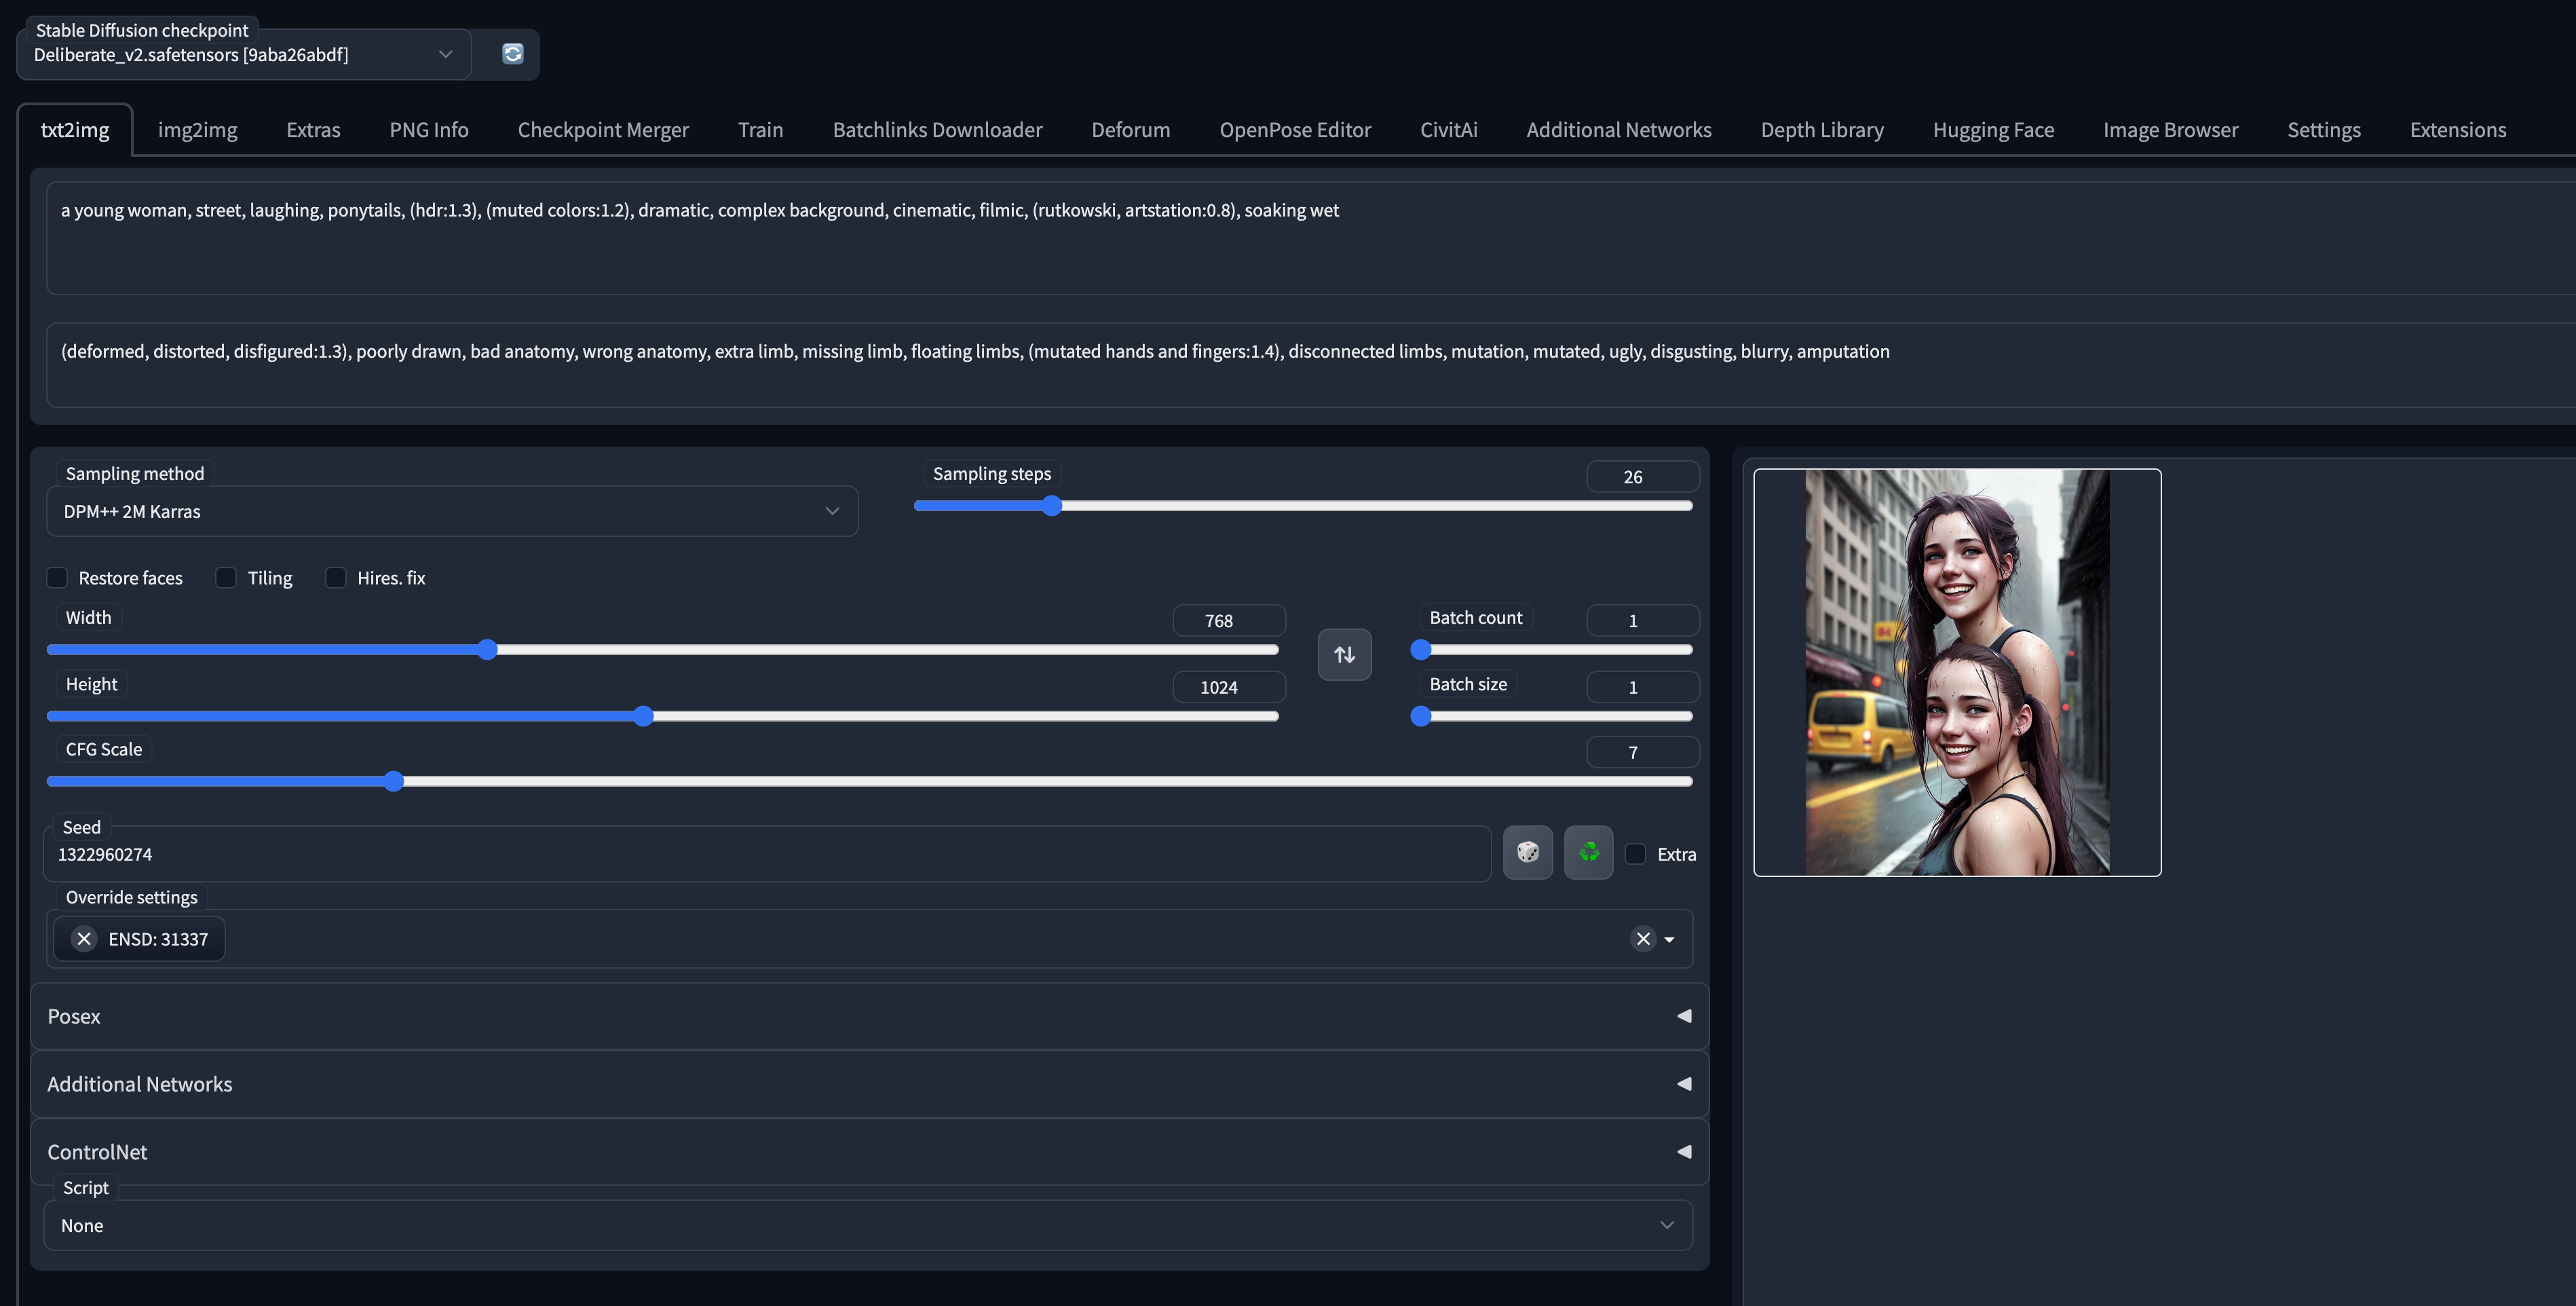Click the CFG Scale slider handle
2576x1306 pixels.
pos(394,781)
